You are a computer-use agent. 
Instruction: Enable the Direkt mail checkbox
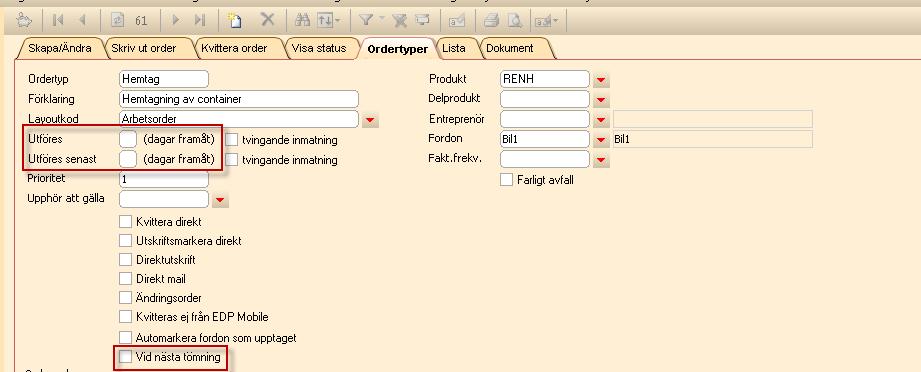pos(125,279)
